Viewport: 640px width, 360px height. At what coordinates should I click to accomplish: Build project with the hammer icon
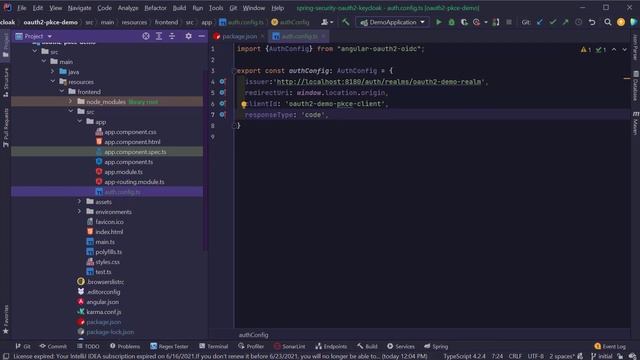[346, 22]
